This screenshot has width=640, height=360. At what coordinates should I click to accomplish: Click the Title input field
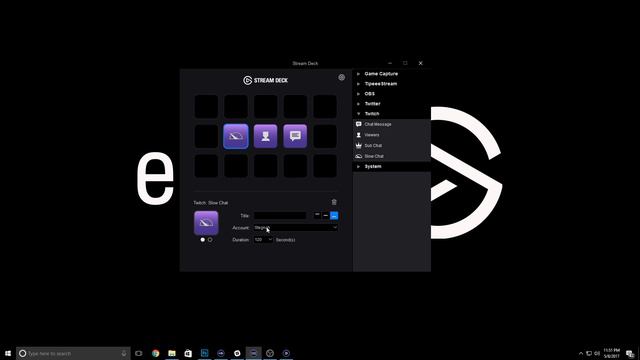(280, 216)
